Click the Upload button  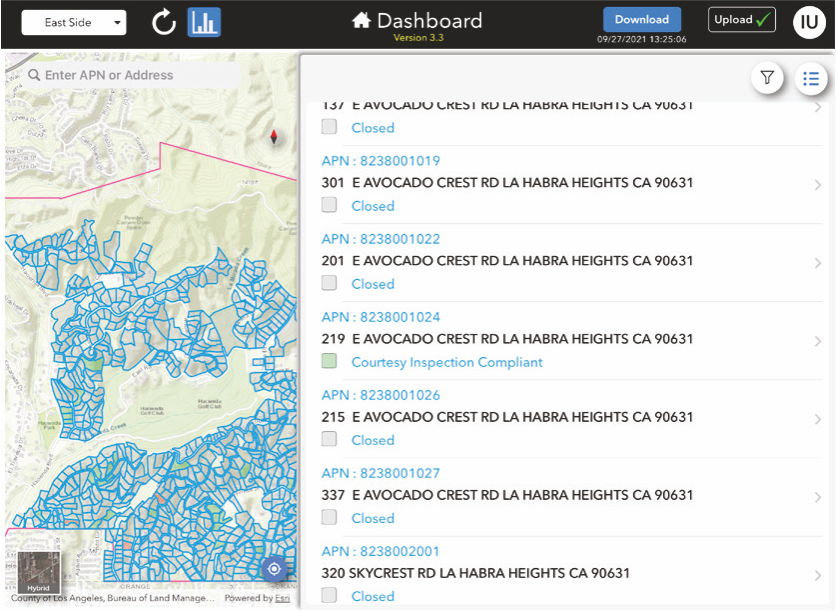pos(741,19)
